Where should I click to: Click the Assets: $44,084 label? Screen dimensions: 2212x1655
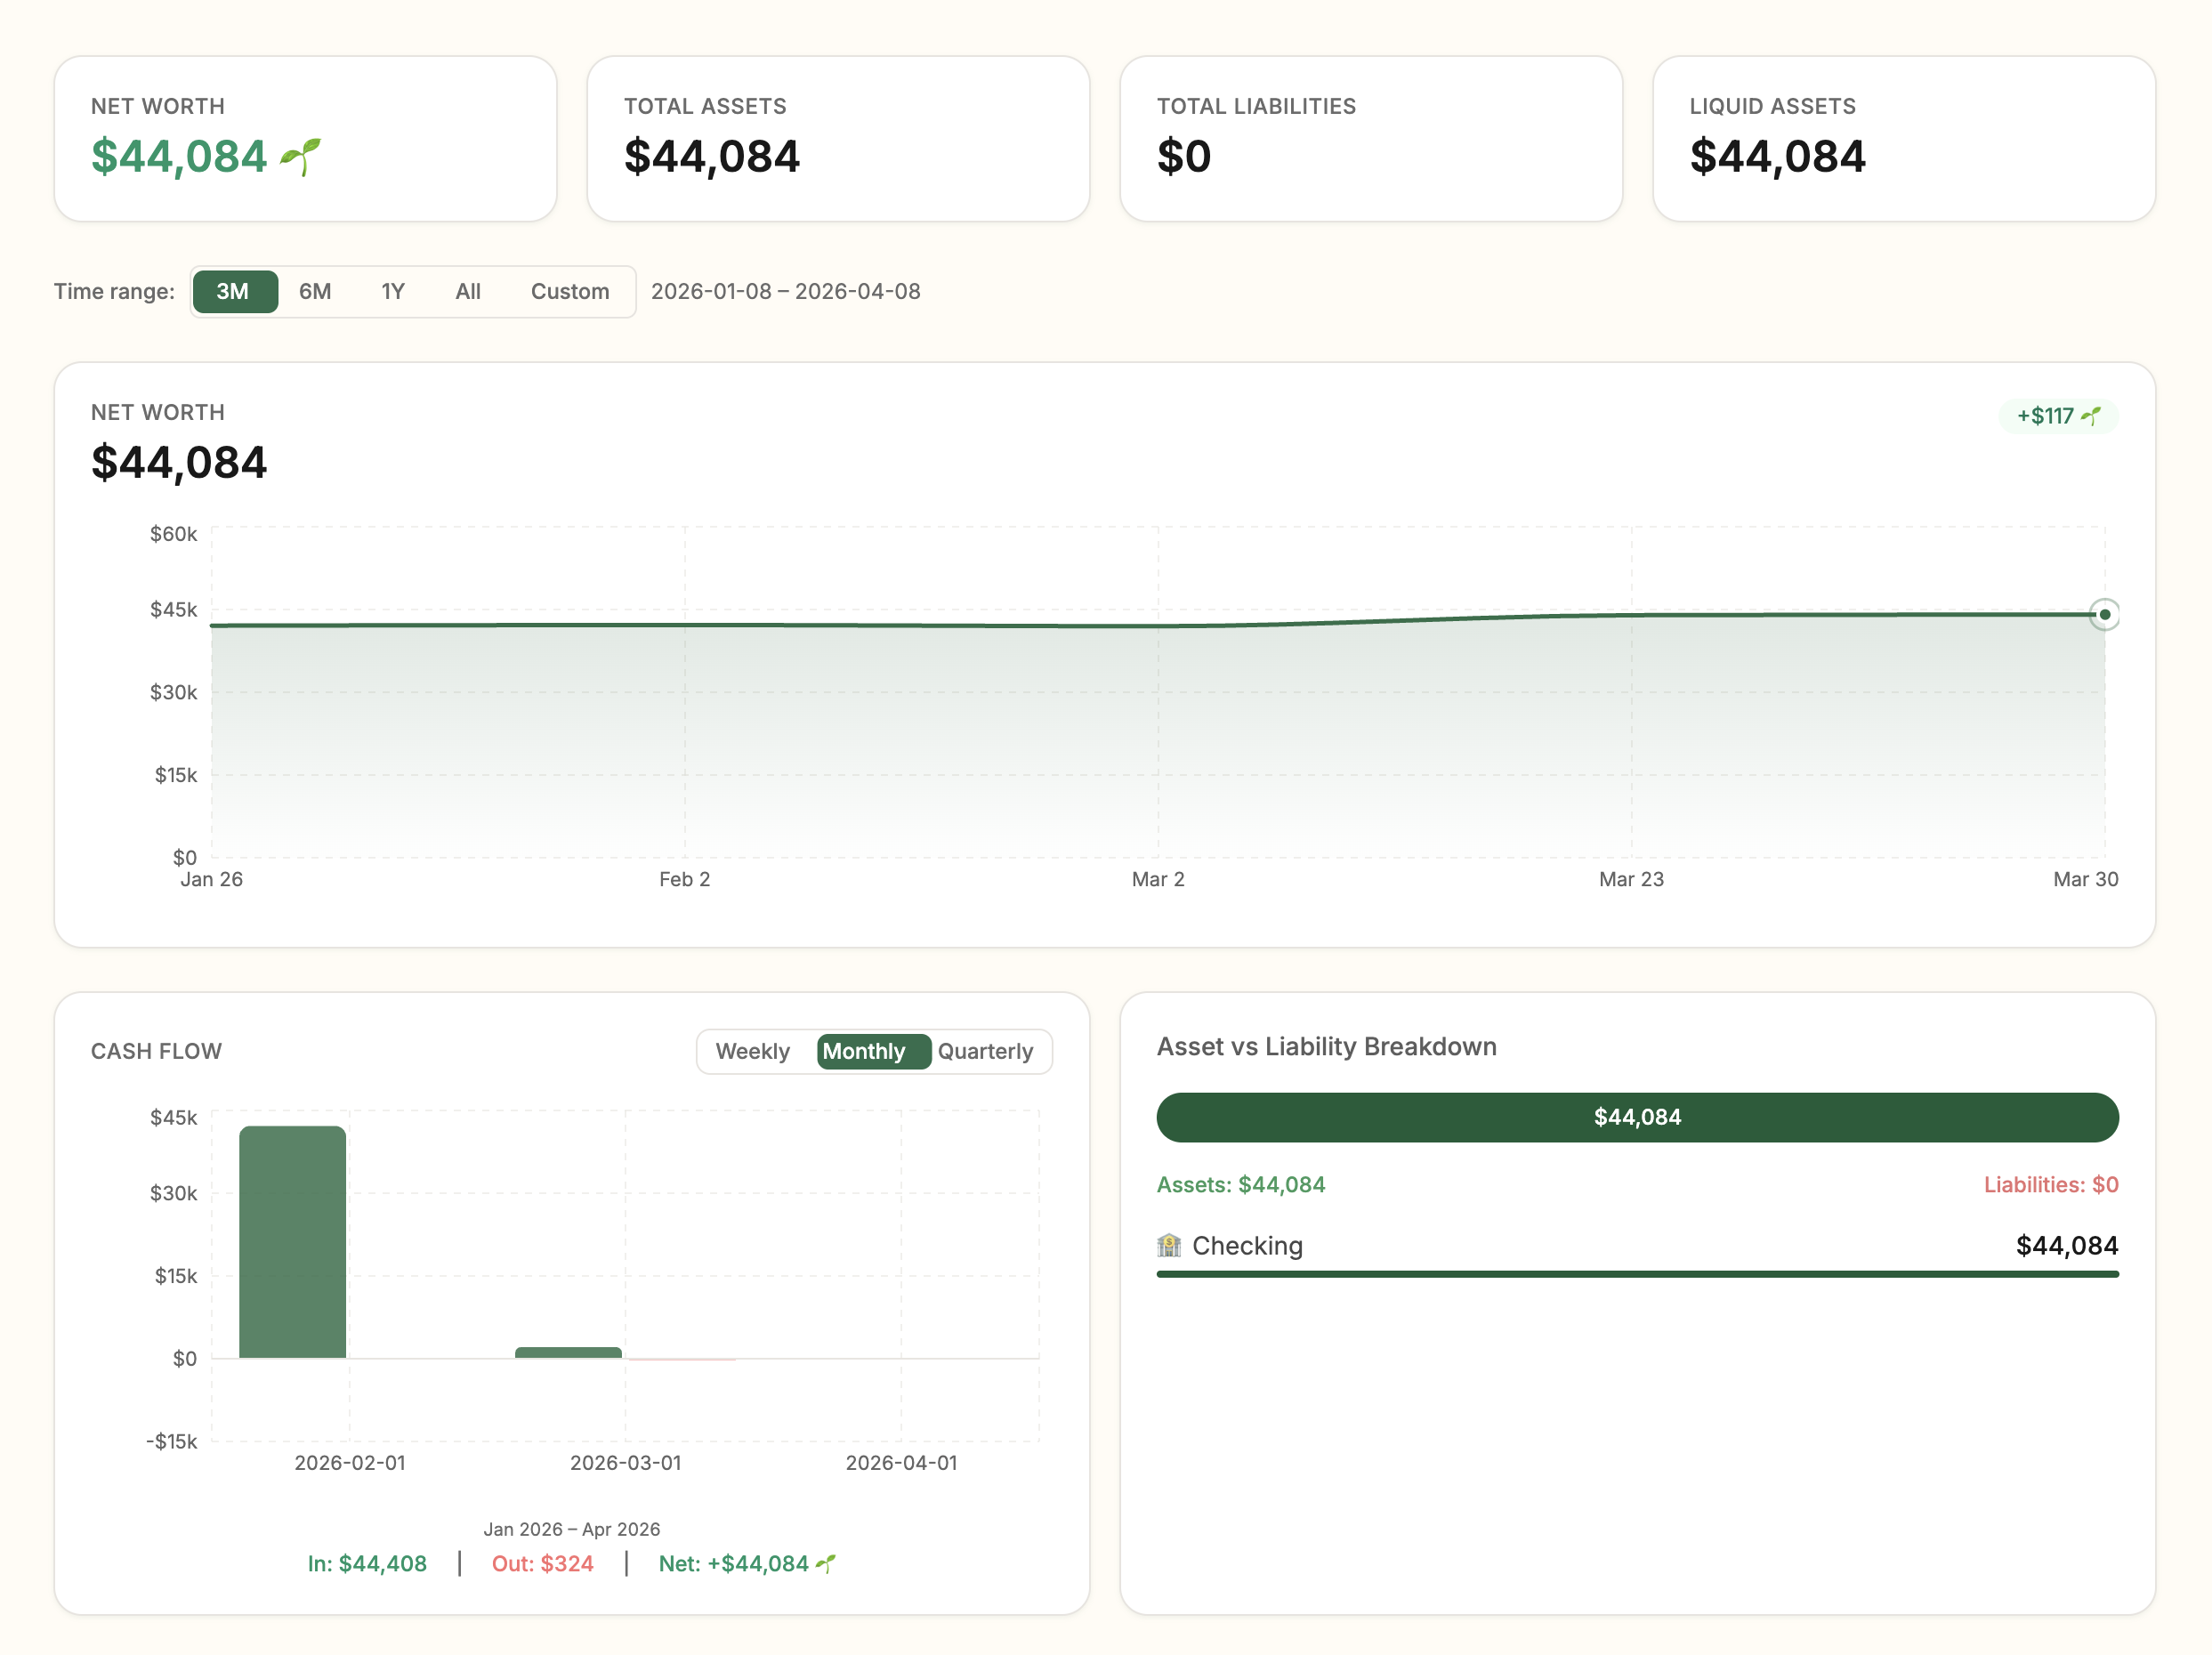(1241, 1184)
